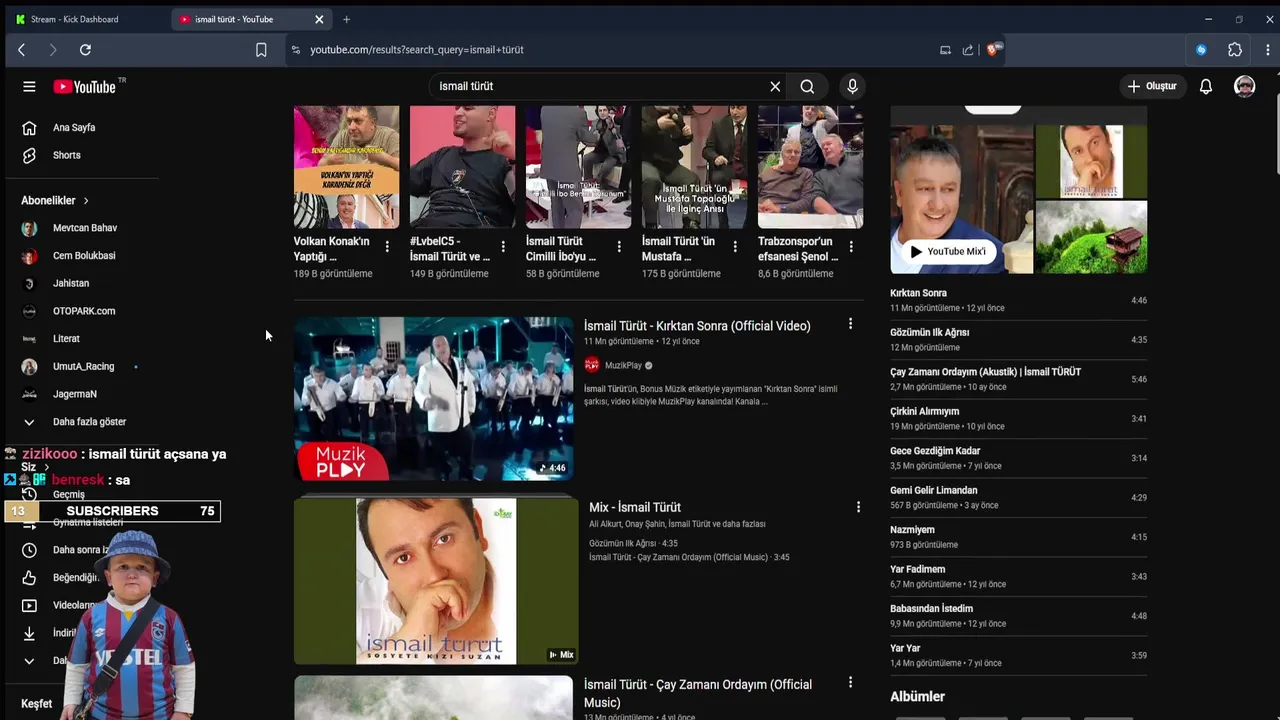1280x720 pixels.
Task: Open the Trabzonspor'un efsanesi Şenol short thumbnail
Action: tap(810, 167)
